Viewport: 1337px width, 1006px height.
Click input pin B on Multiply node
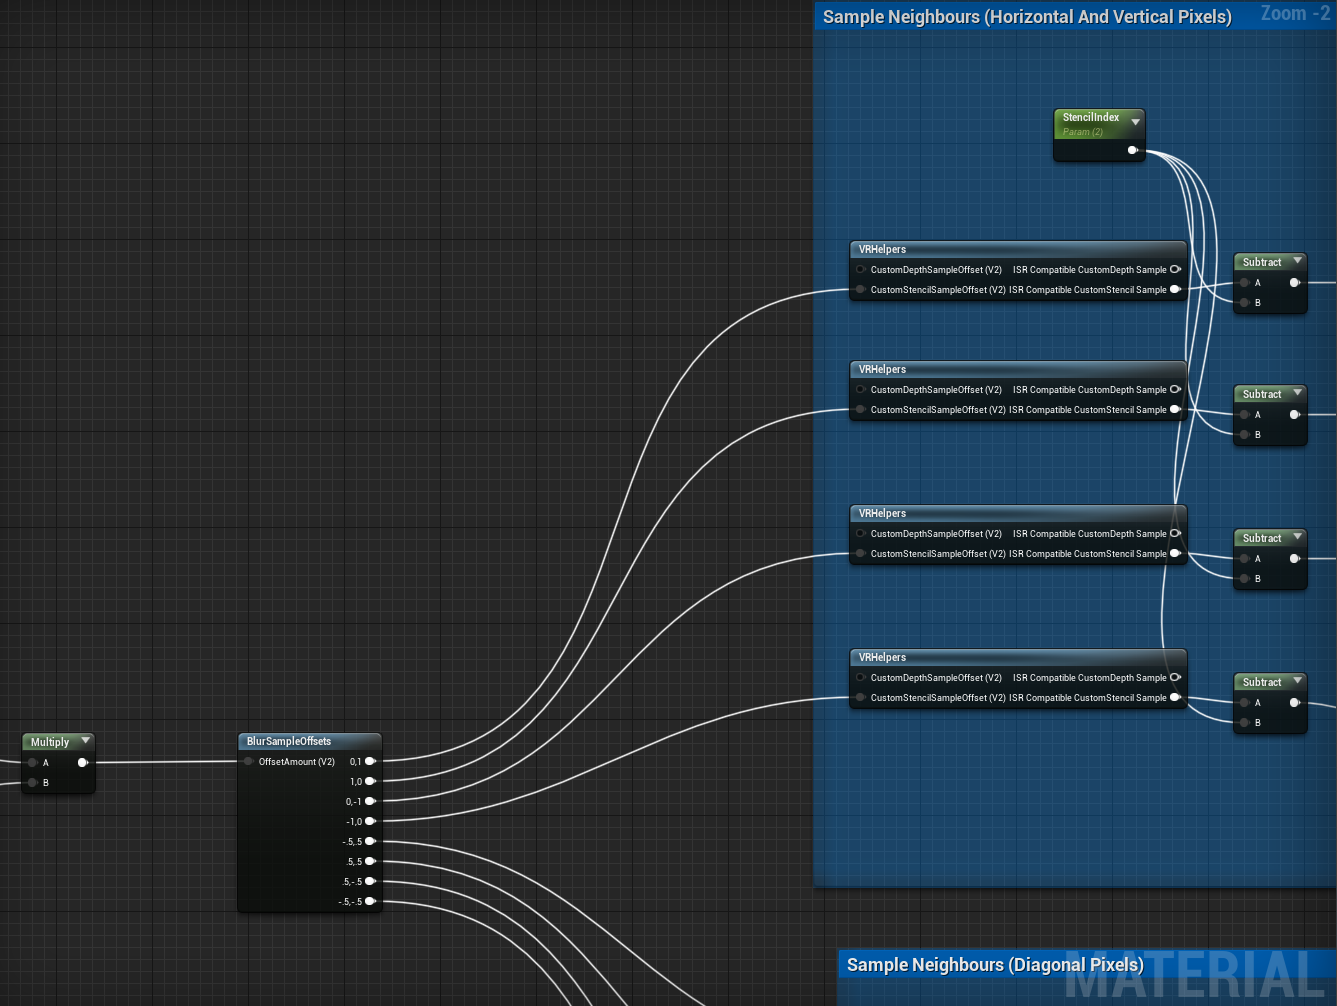pyautogui.click(x=33, y=782)
